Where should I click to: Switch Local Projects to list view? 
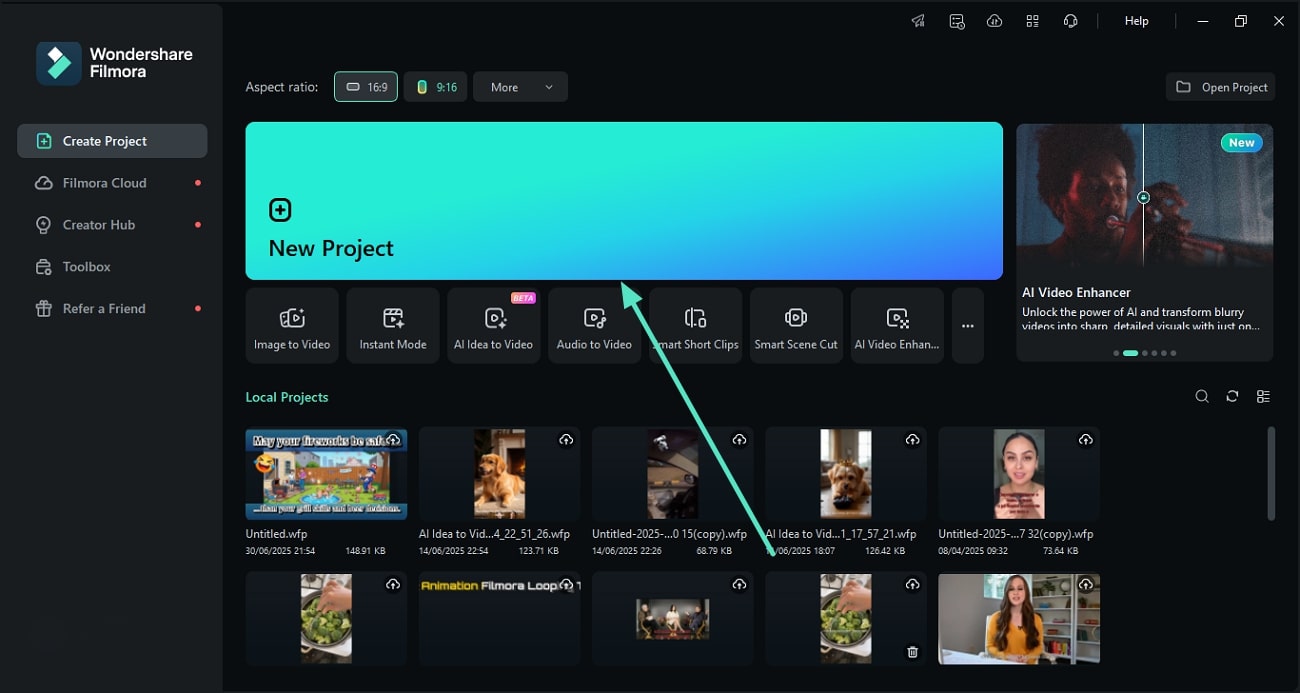click(x=1263, y=397)
